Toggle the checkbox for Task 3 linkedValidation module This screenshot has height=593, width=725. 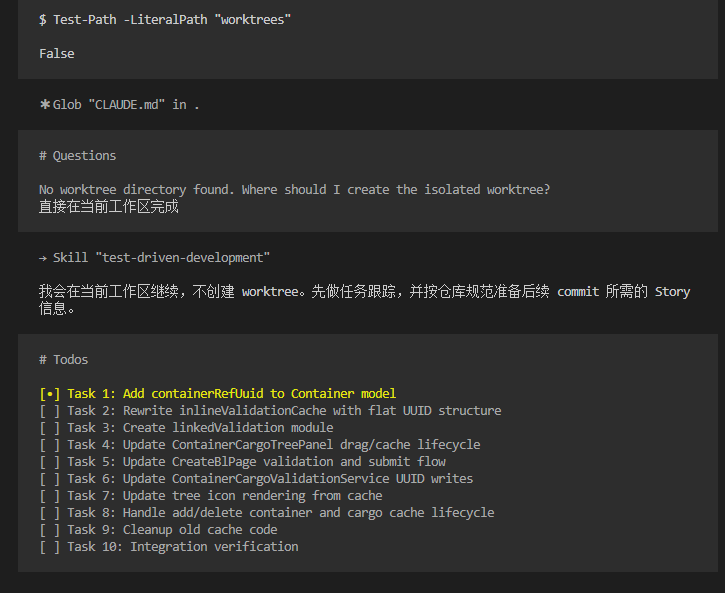(x=49, y=428)
